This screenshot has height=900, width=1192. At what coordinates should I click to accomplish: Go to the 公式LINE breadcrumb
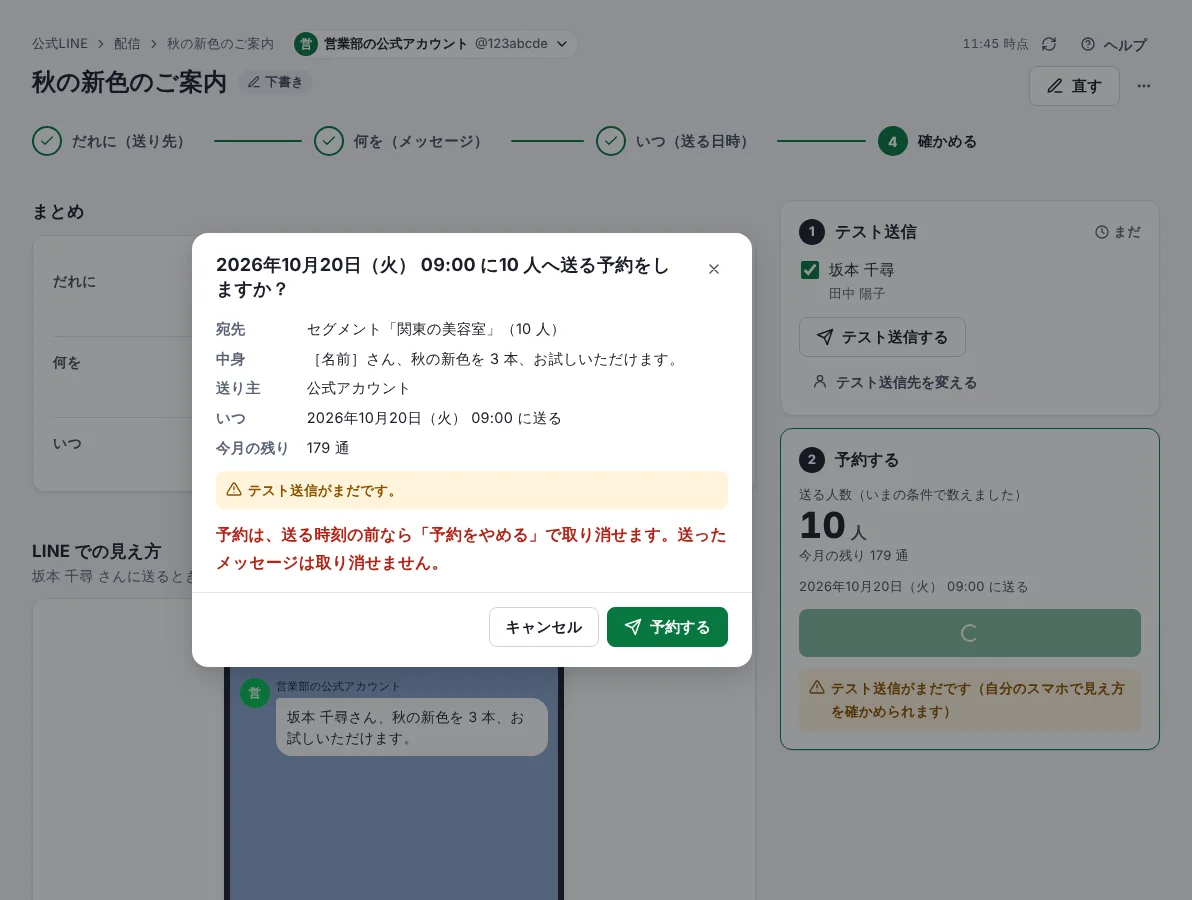click(60, 44)
